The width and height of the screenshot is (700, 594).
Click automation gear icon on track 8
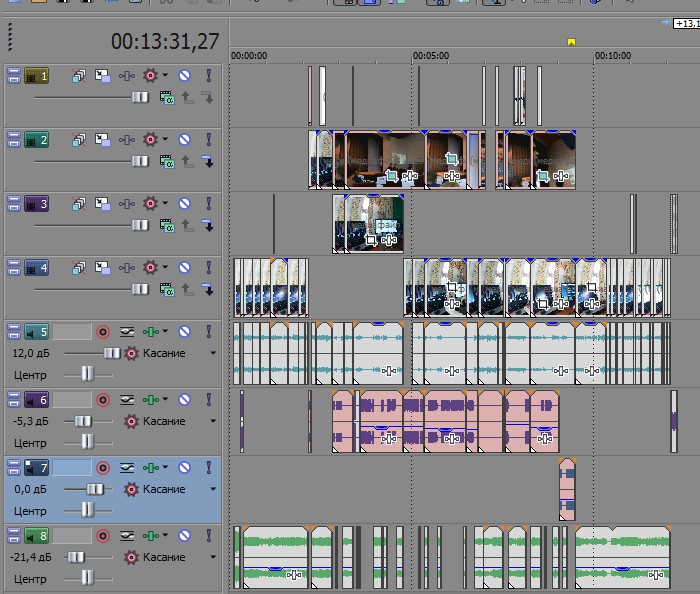[x=131, y=557]
